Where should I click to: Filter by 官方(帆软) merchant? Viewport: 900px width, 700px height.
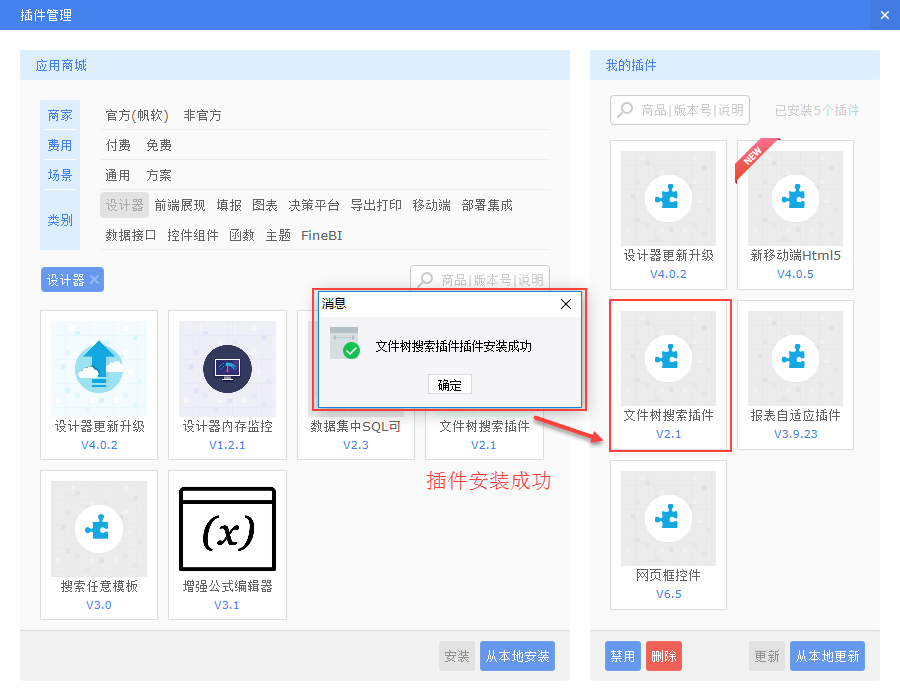[137, 115]
